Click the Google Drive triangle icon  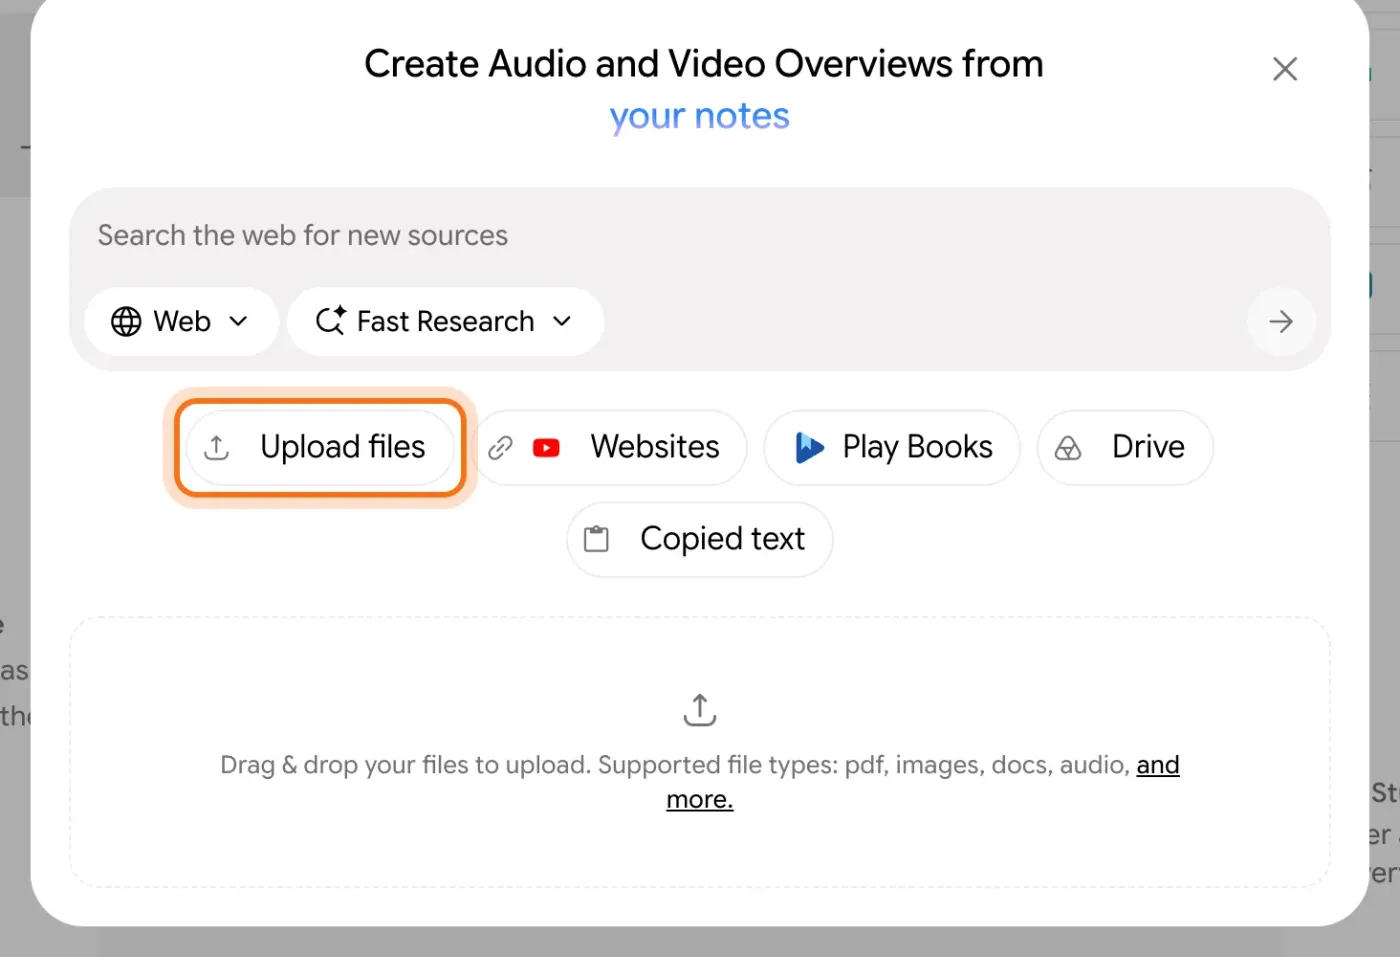pos(1068,448)
